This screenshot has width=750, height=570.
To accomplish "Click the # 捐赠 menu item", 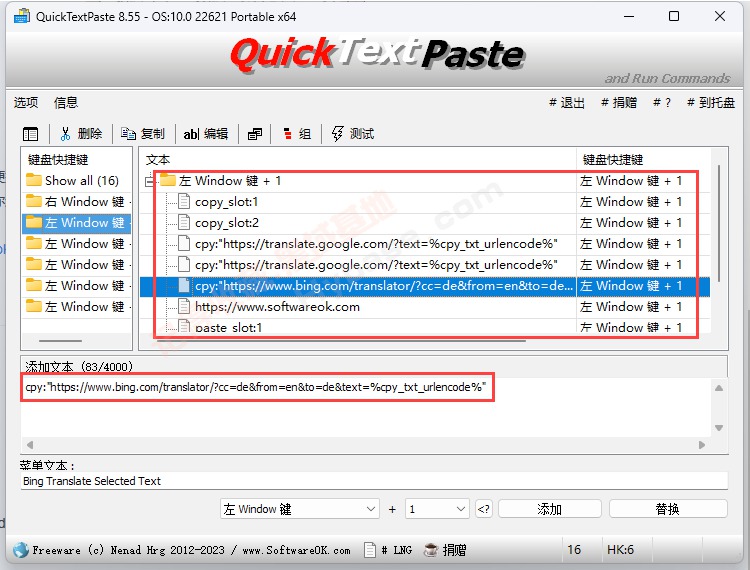I will 618,103.
